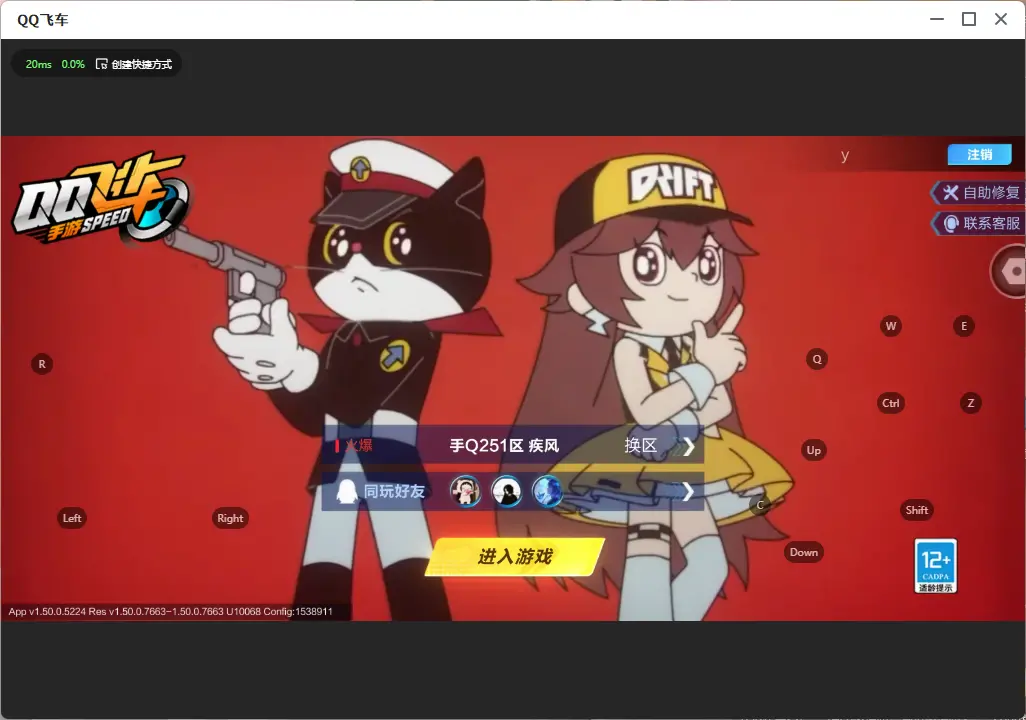Click the 进入游戏 start game button
The image size is (1026, 720).
[x=514, y=556]
